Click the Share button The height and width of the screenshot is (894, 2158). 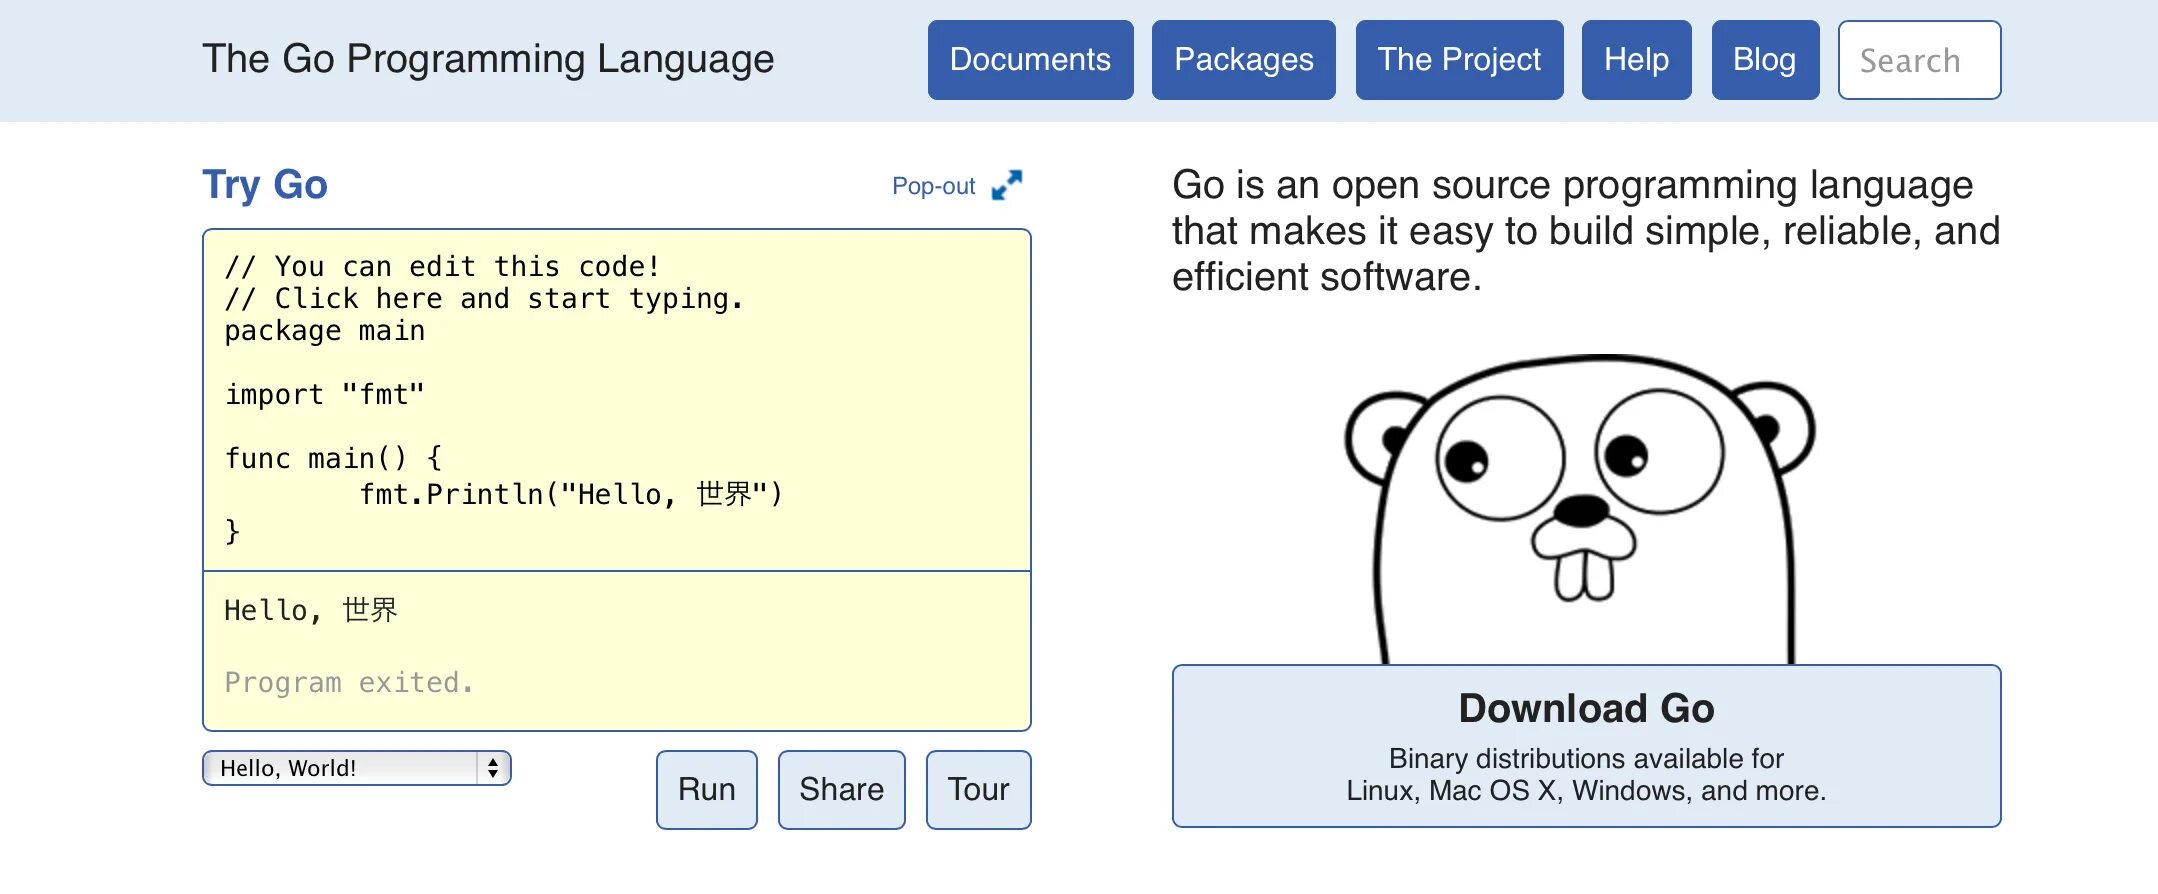(x=841, y=790)
